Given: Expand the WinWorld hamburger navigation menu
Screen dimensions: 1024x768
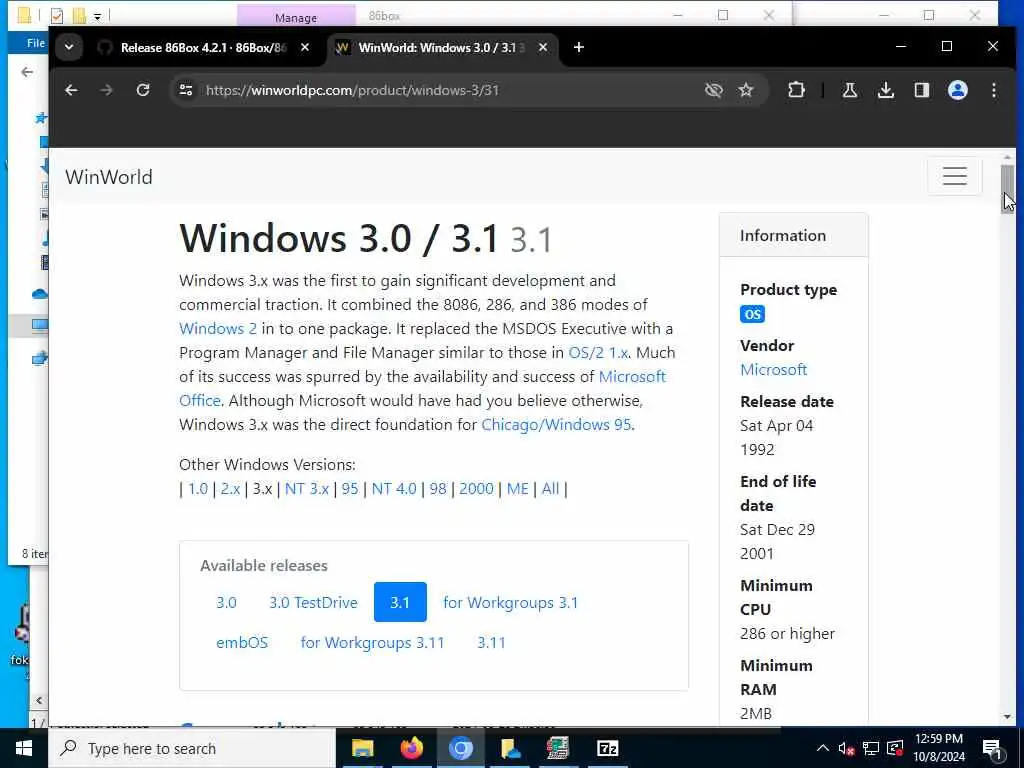Looking at the screenshot, I should pyautogui.click(x=954, y=176).
